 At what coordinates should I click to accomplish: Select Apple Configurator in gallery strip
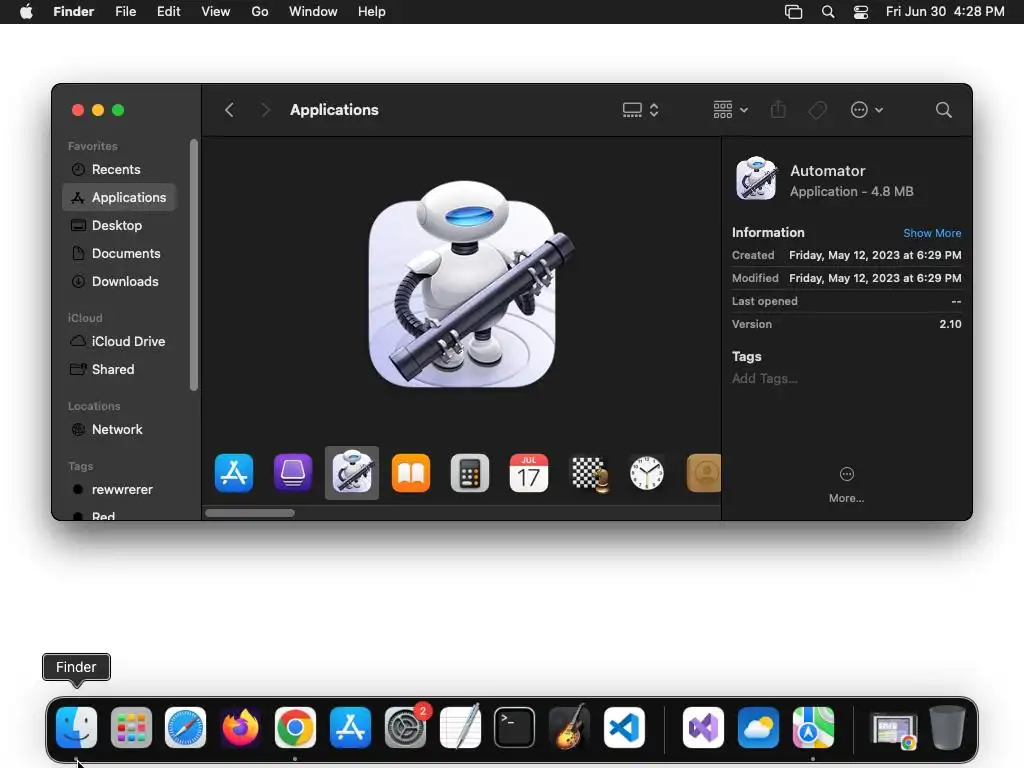pyautogui.click(x=293, y=473)
